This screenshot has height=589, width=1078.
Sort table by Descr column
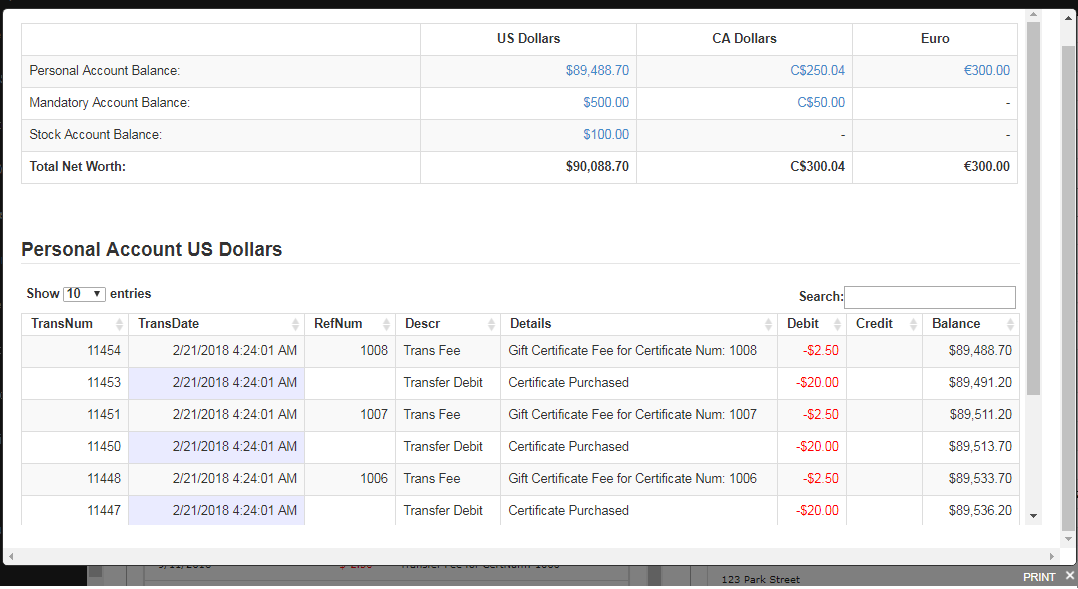pos(448,324)
